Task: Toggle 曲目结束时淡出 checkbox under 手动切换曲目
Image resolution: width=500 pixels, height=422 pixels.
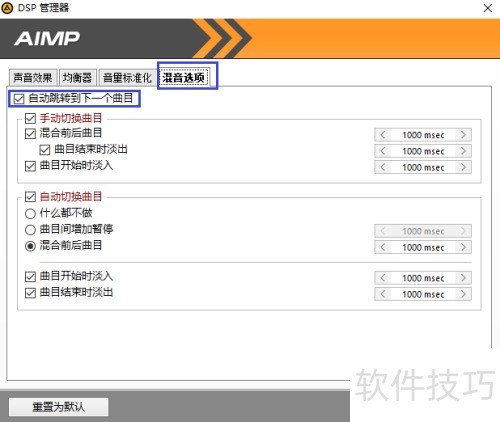Action: coord(45,150)
